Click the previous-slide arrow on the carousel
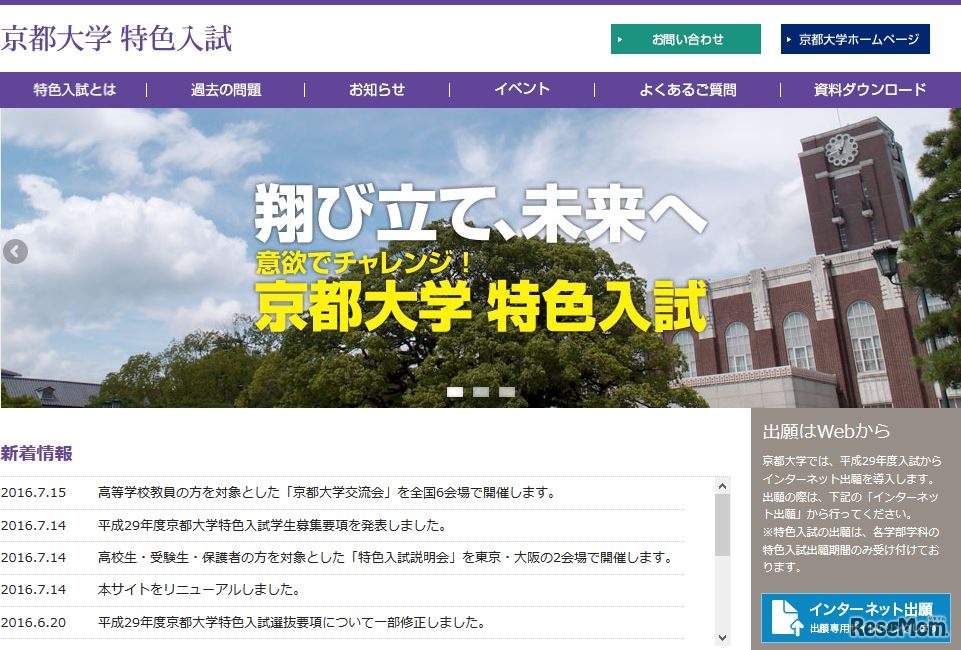Image resolution: width=961 pixels, height=650 pixels. tap(14, 252)
